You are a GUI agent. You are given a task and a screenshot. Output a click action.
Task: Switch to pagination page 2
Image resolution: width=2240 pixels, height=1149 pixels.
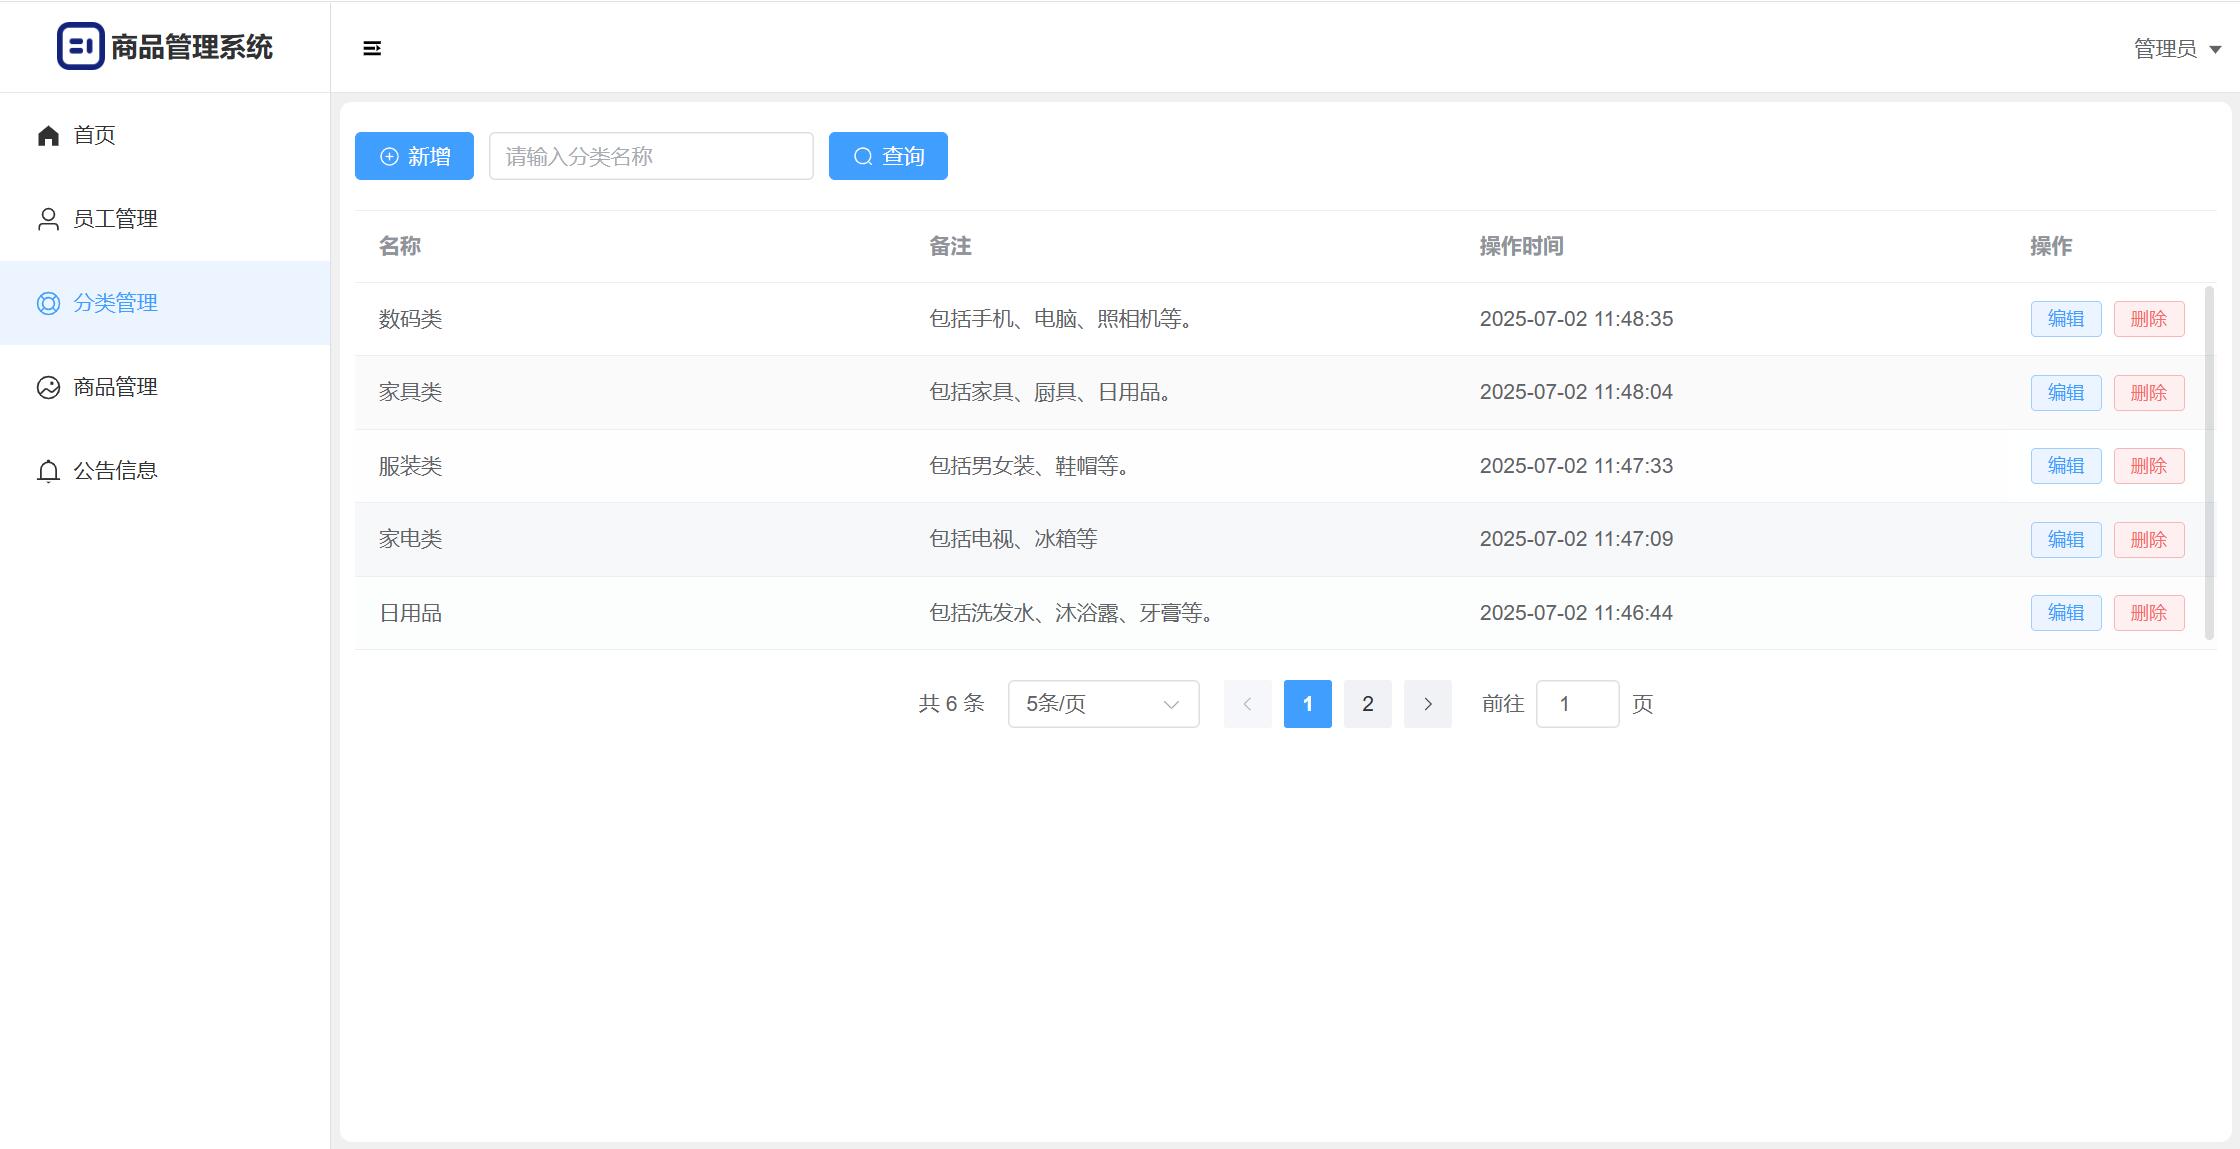[1367, 704]
